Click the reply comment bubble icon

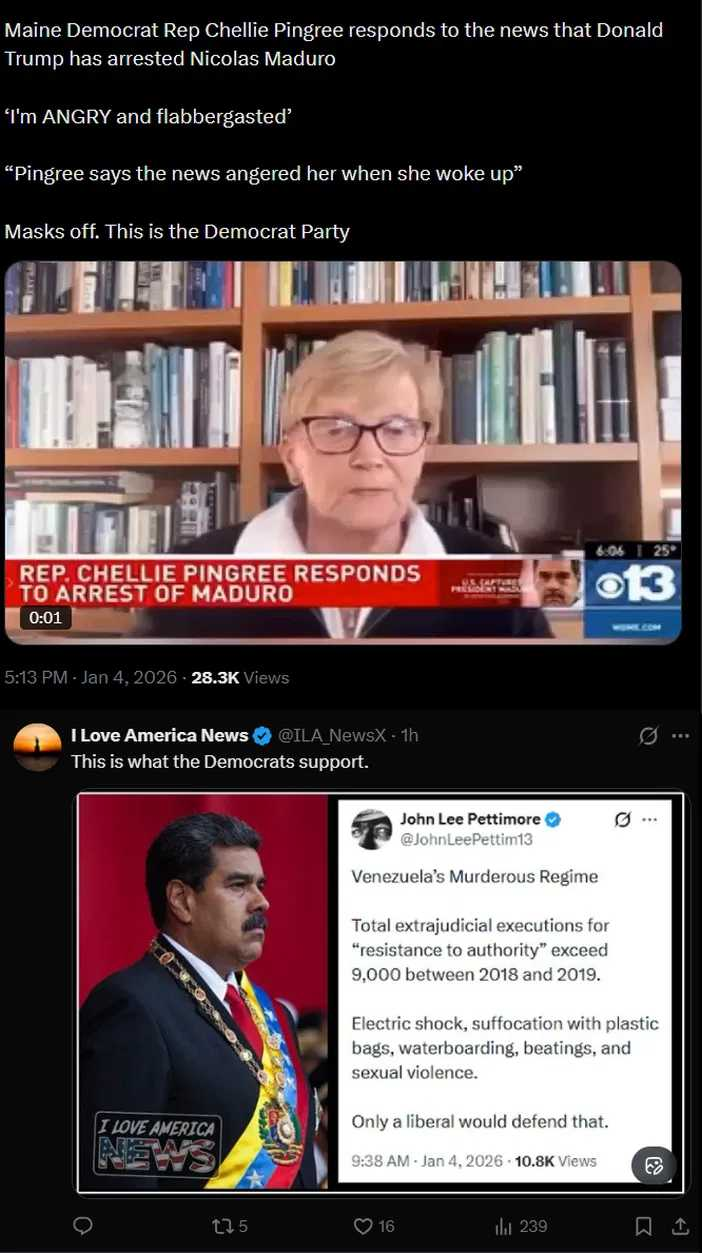coord(84,1225)
